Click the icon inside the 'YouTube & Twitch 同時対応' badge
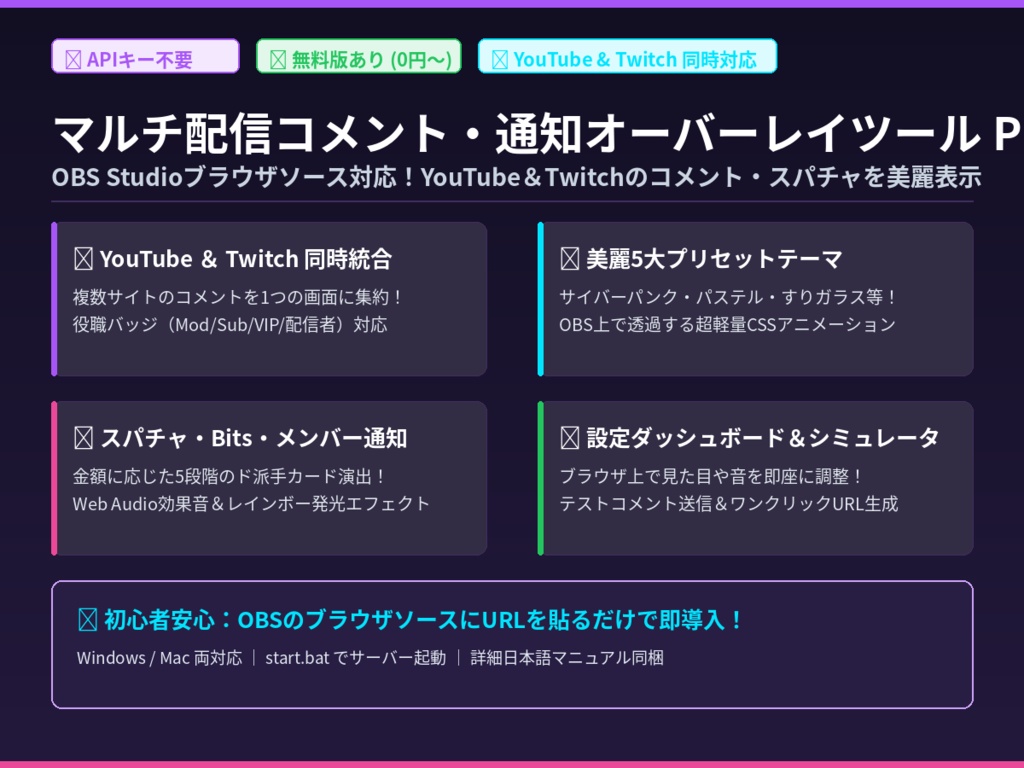 (500, 60)
